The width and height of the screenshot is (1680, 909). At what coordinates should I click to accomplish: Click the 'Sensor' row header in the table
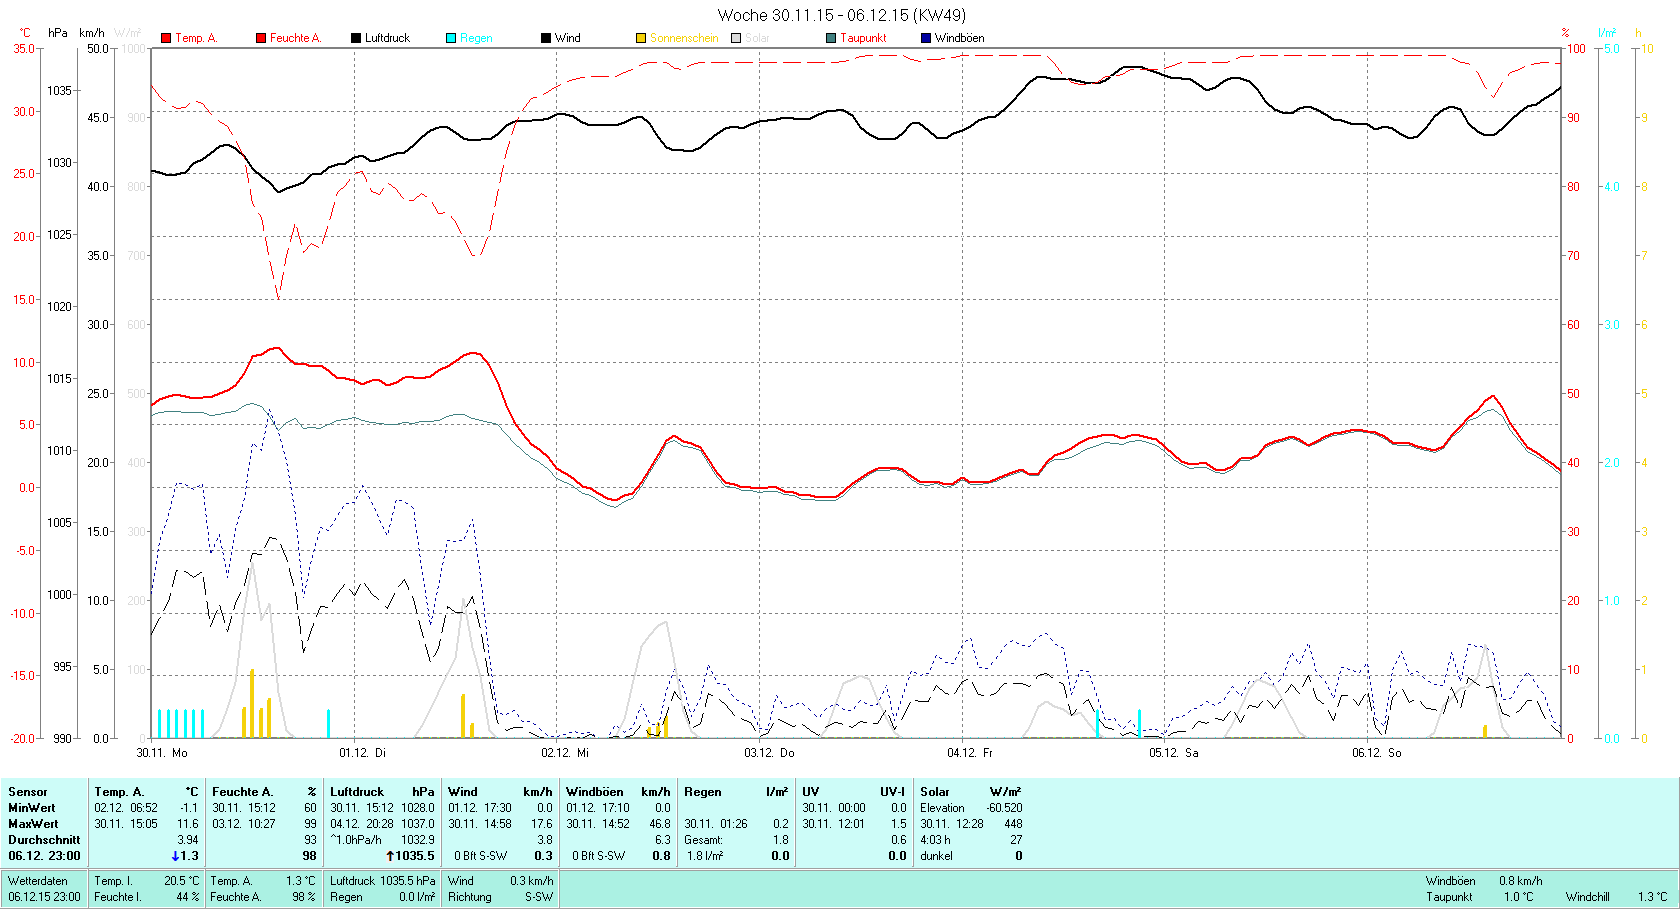click(28, 792)
